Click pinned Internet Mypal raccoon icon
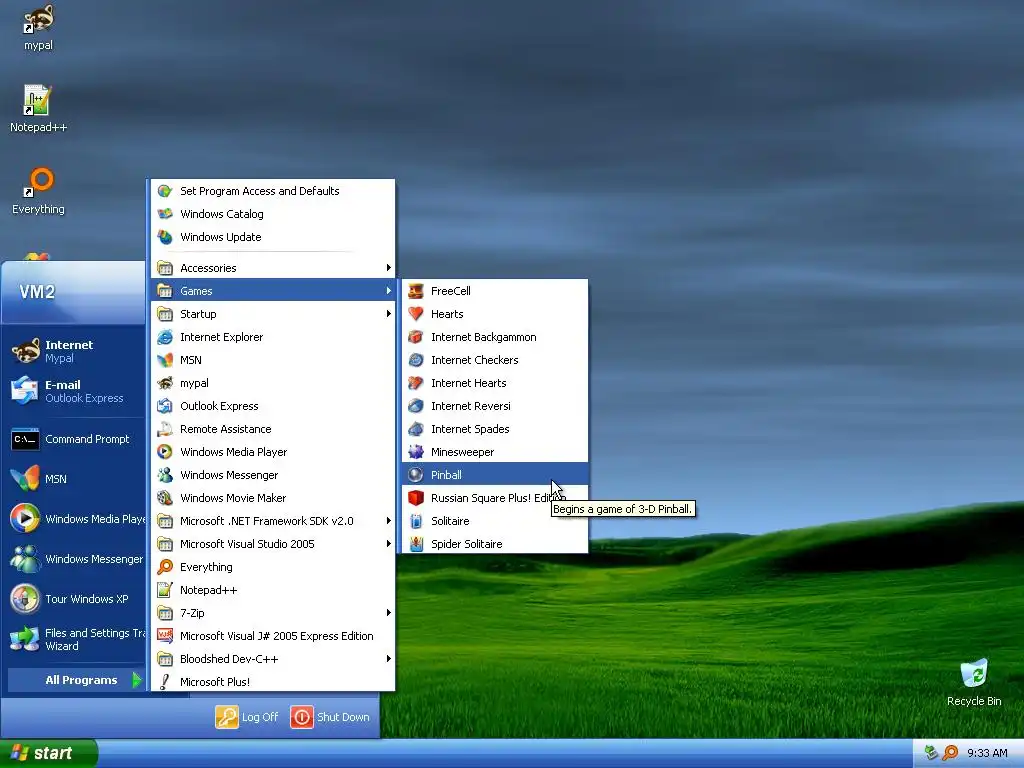 [x=25, y=351]
